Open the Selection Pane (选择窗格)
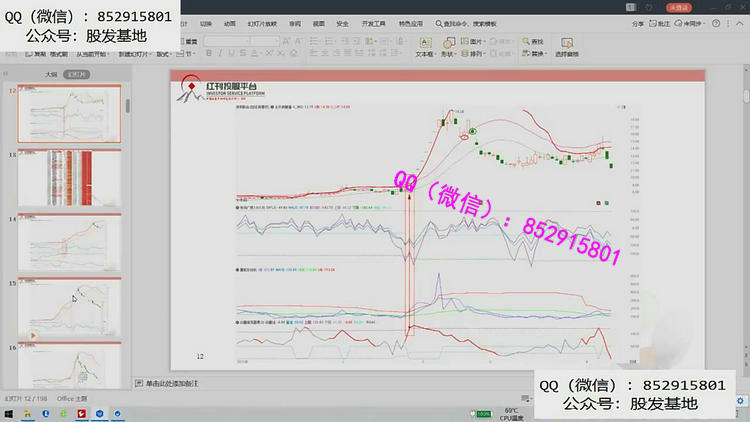This screenshot has height=422, width=750. click(x=567, y=47)
